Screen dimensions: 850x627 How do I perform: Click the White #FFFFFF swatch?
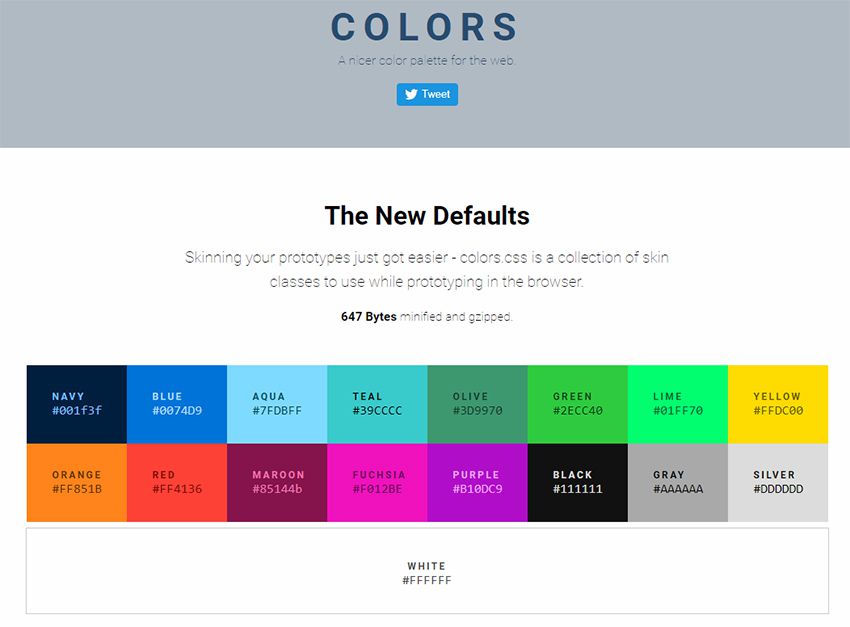coord(427,571)
